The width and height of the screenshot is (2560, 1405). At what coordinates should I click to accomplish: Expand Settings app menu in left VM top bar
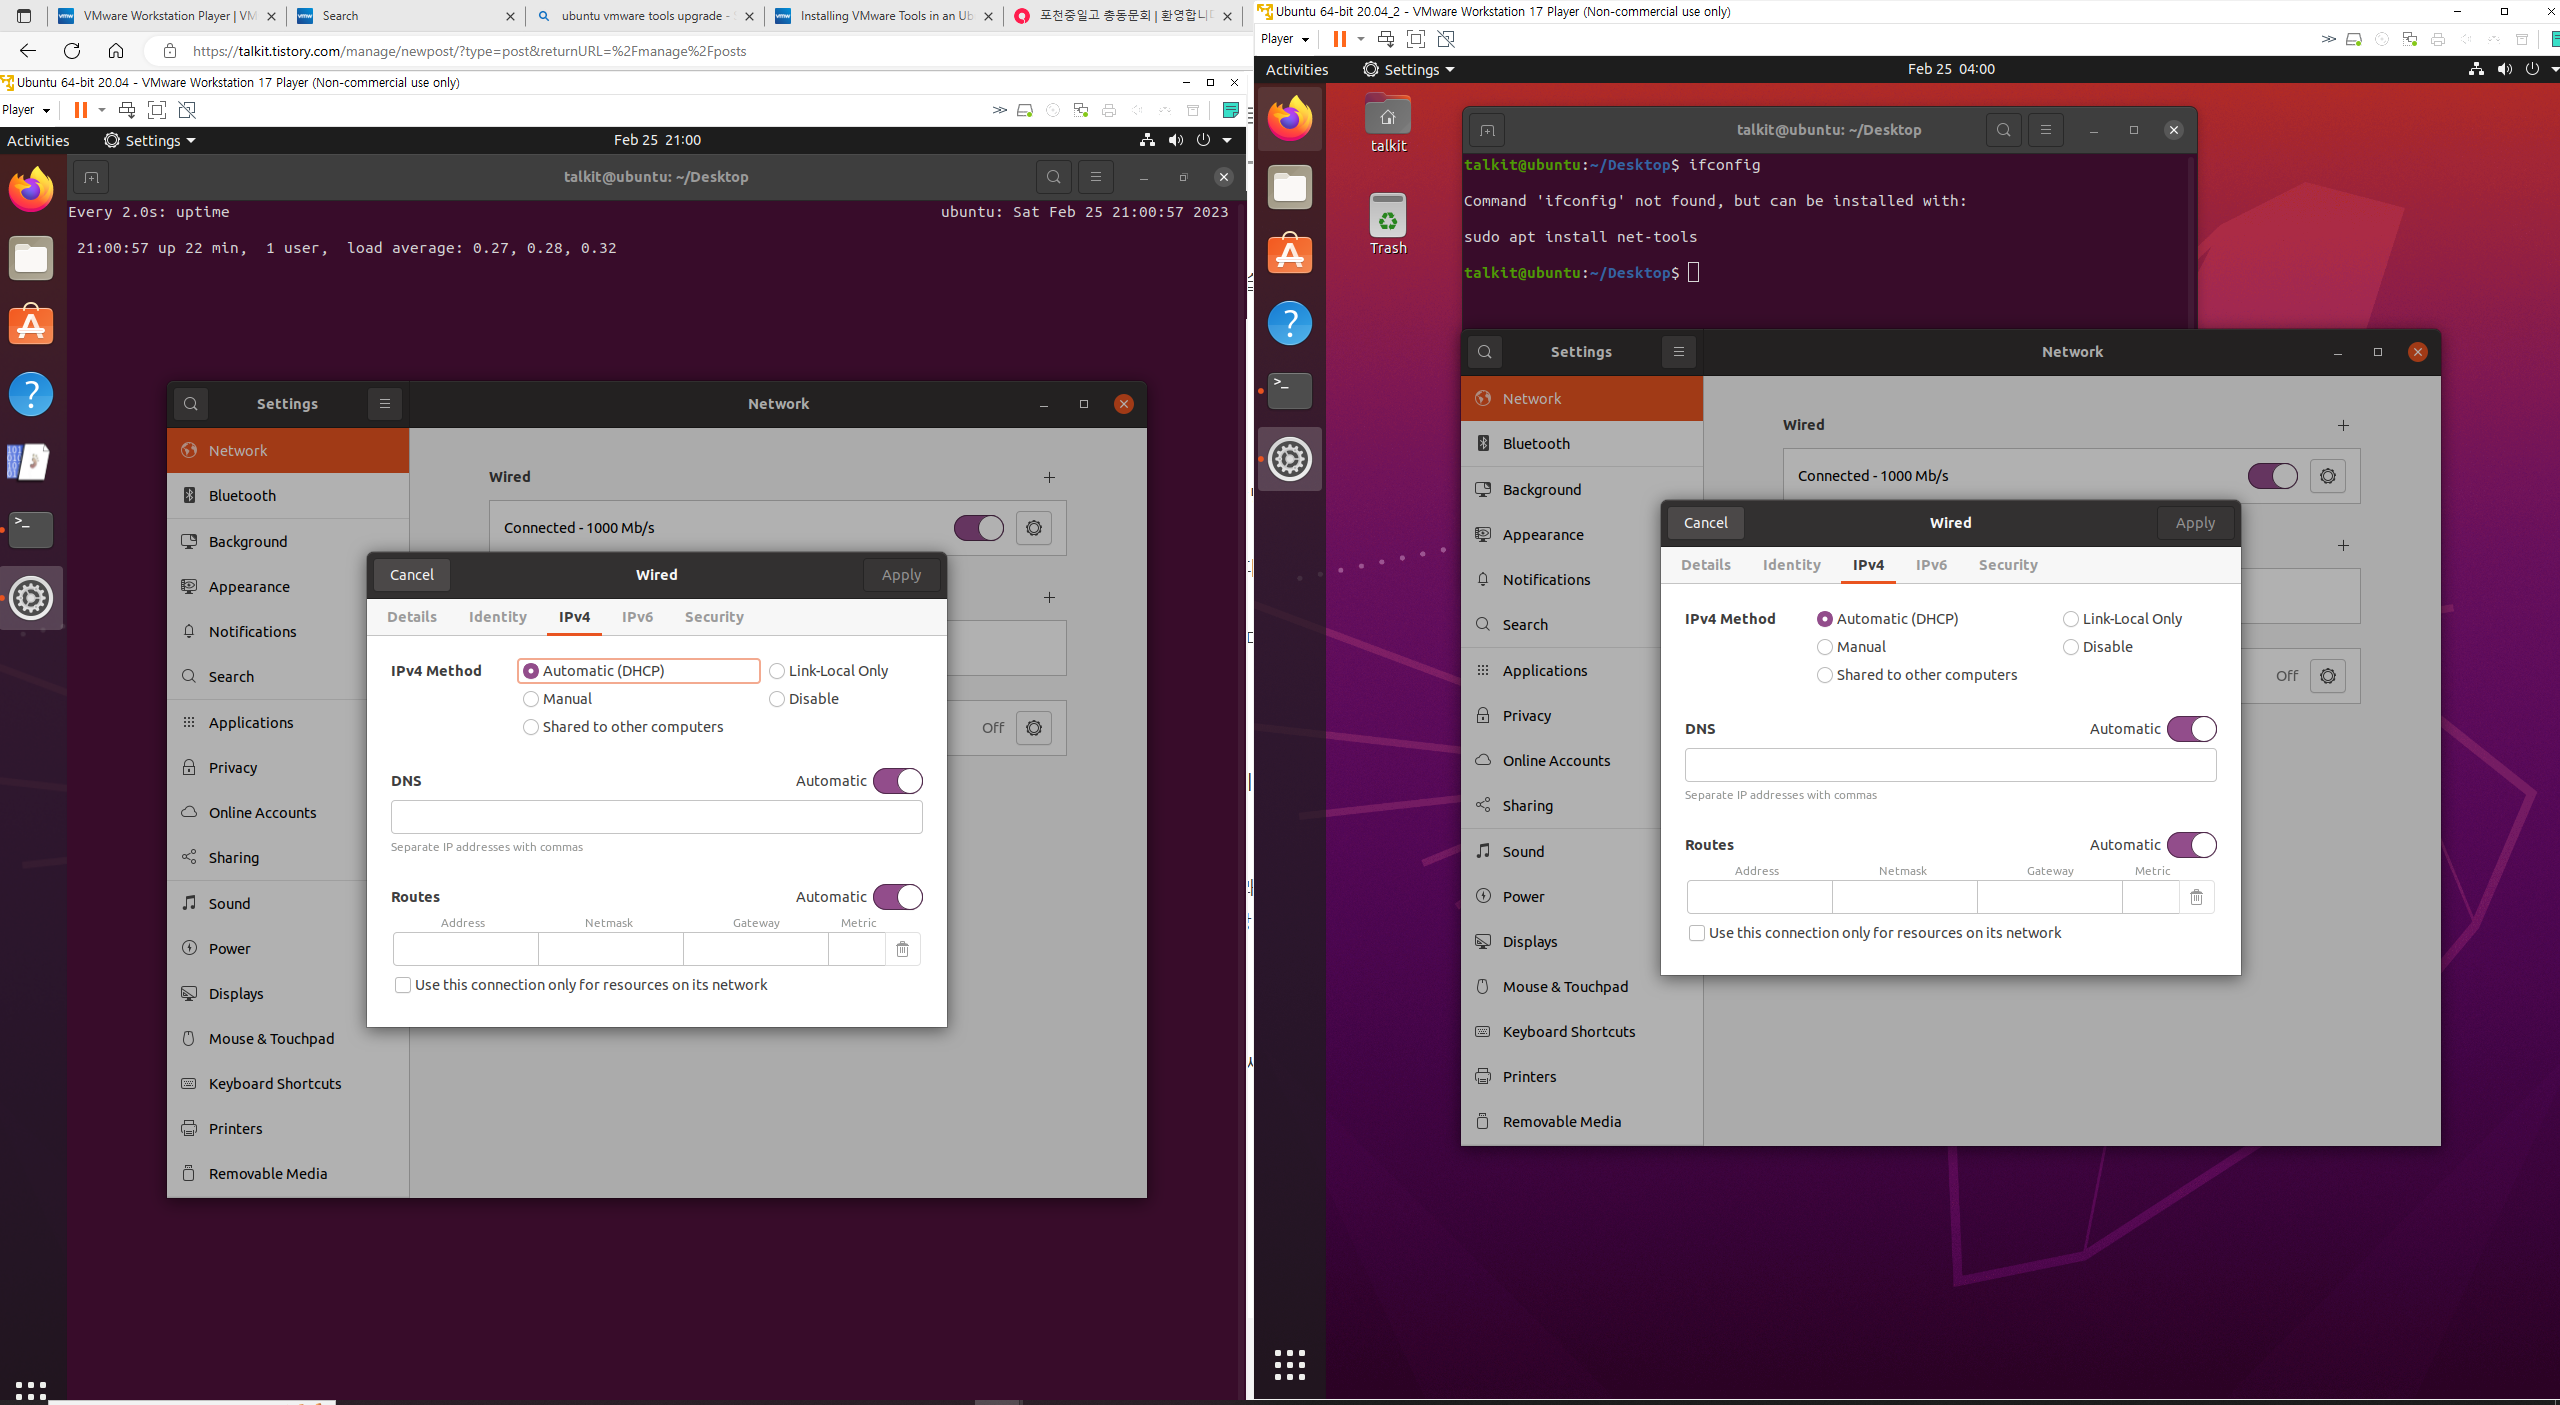point(150,140)
